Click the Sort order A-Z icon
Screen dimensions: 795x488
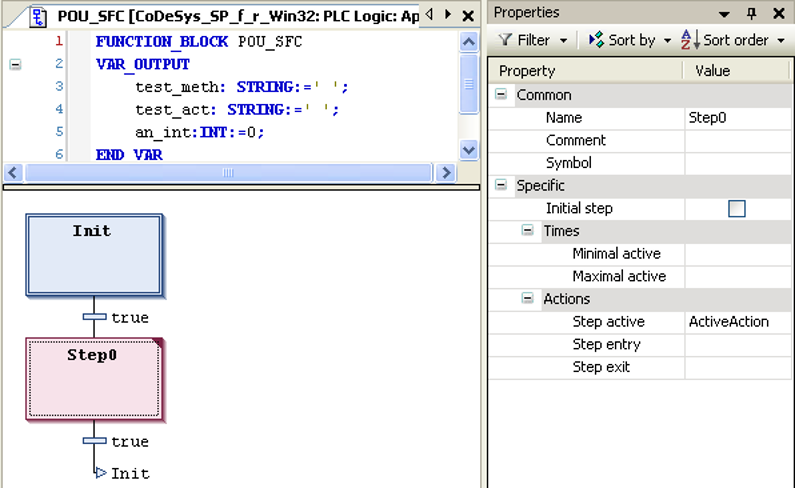tap(687, 40)
